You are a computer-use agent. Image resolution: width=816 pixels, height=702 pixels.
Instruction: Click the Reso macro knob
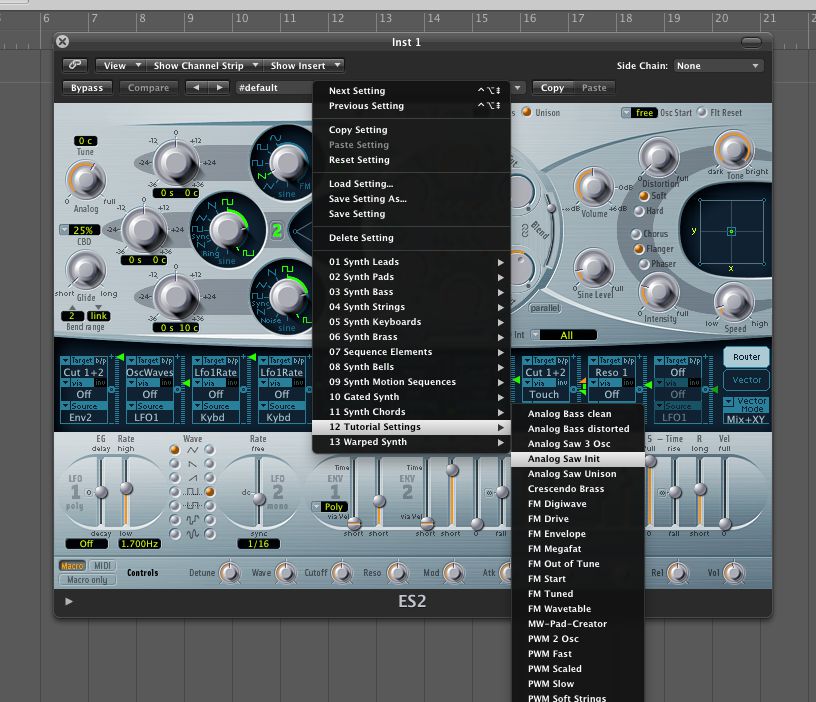click(398, 572)
